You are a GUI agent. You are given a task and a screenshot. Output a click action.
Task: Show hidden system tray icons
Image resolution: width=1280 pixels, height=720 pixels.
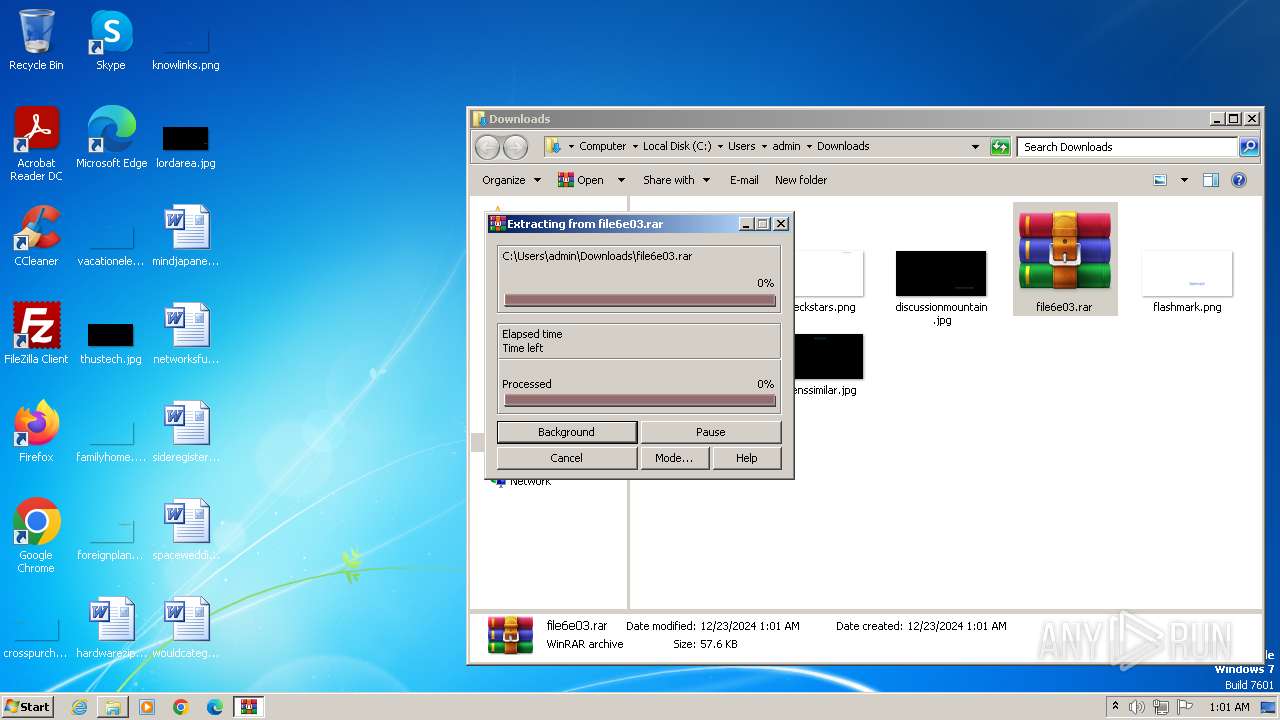[x=1116, y=707]
